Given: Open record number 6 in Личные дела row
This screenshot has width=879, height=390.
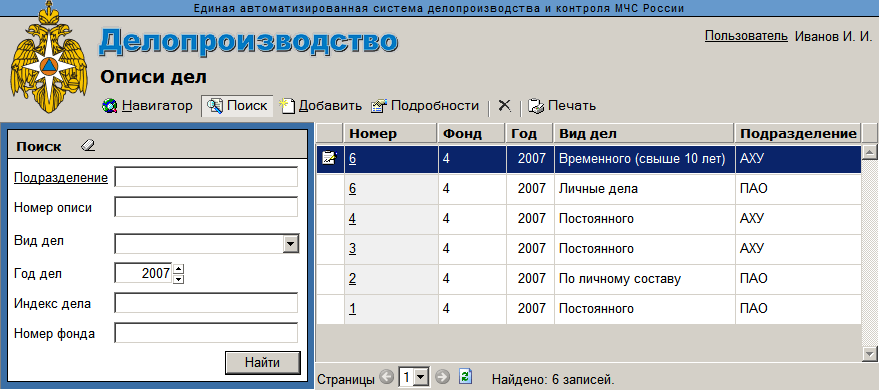Looking at the screenshot, I should (x=353, y=189).
